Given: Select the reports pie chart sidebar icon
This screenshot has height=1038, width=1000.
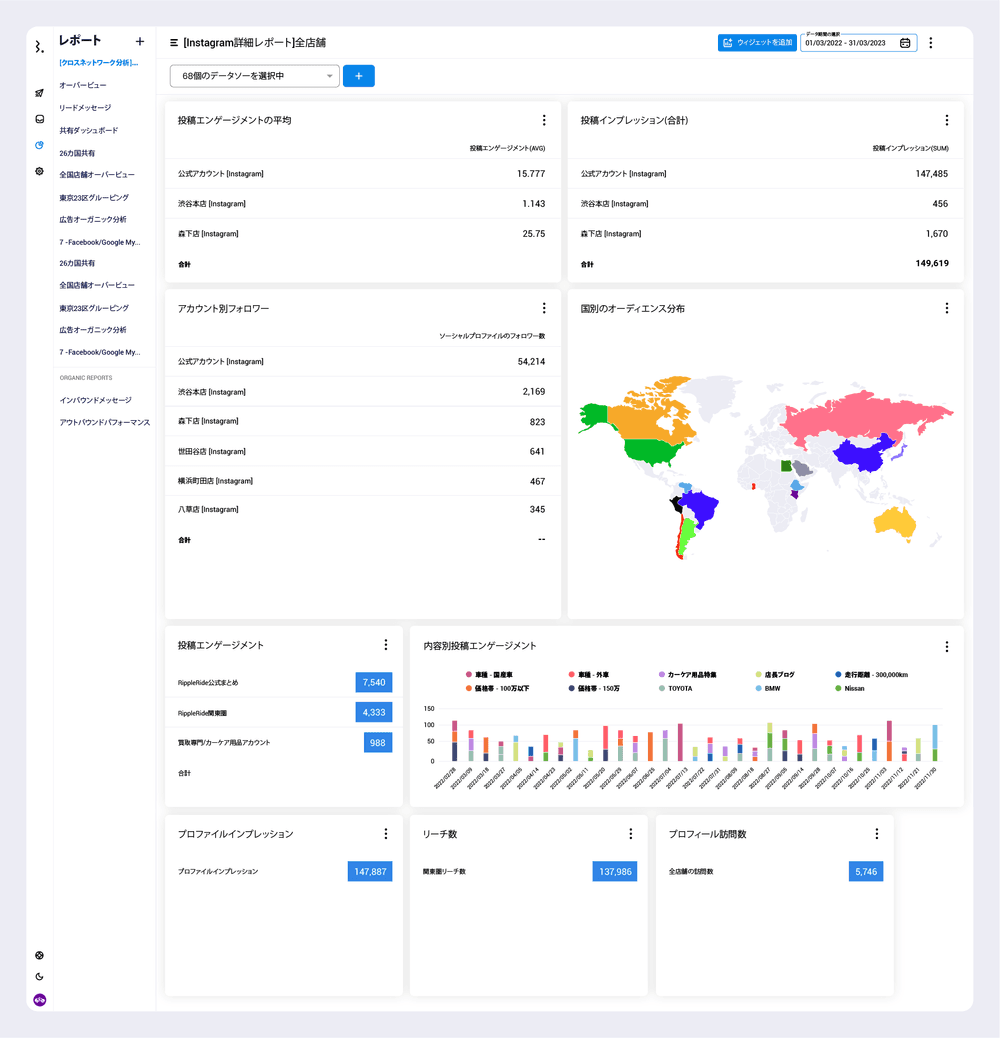Looking at the screenshot, I should tap(39, 145).
